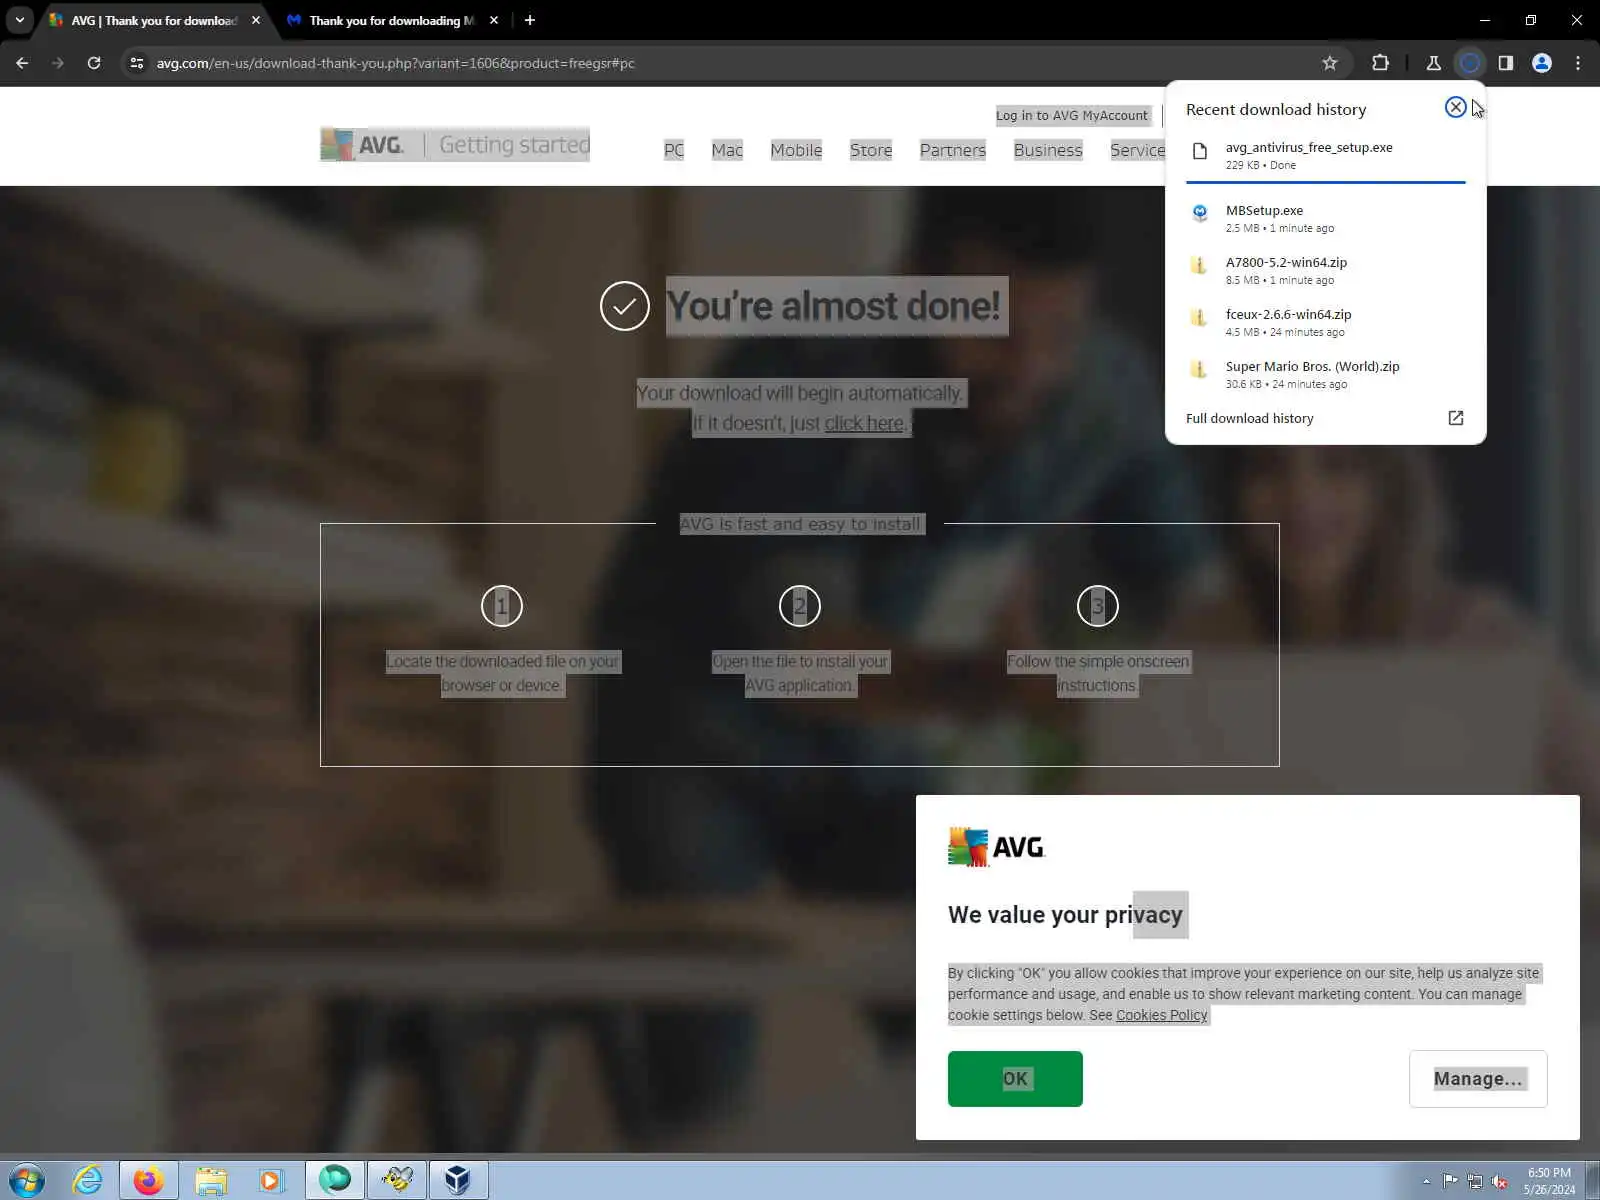Switch to Firefox on the taskbar
The height and width of the screenshot is (1200, 1600).
[x=148, y=1180]
